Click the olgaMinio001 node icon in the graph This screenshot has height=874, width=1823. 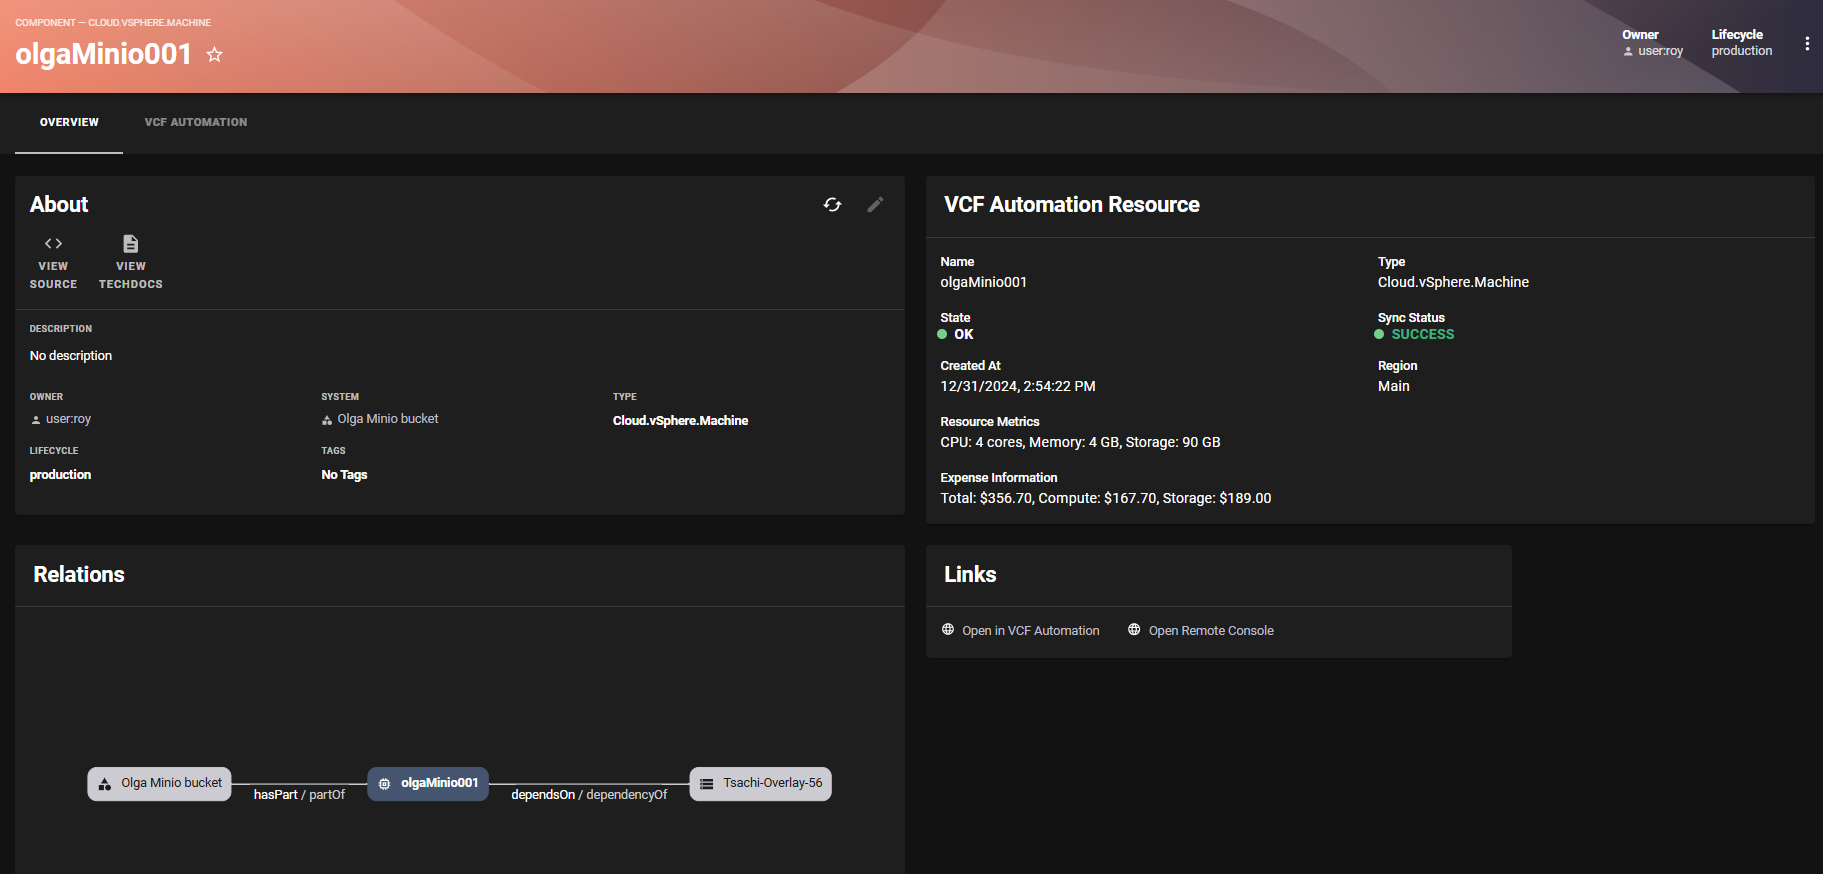[x=384, y=784]
